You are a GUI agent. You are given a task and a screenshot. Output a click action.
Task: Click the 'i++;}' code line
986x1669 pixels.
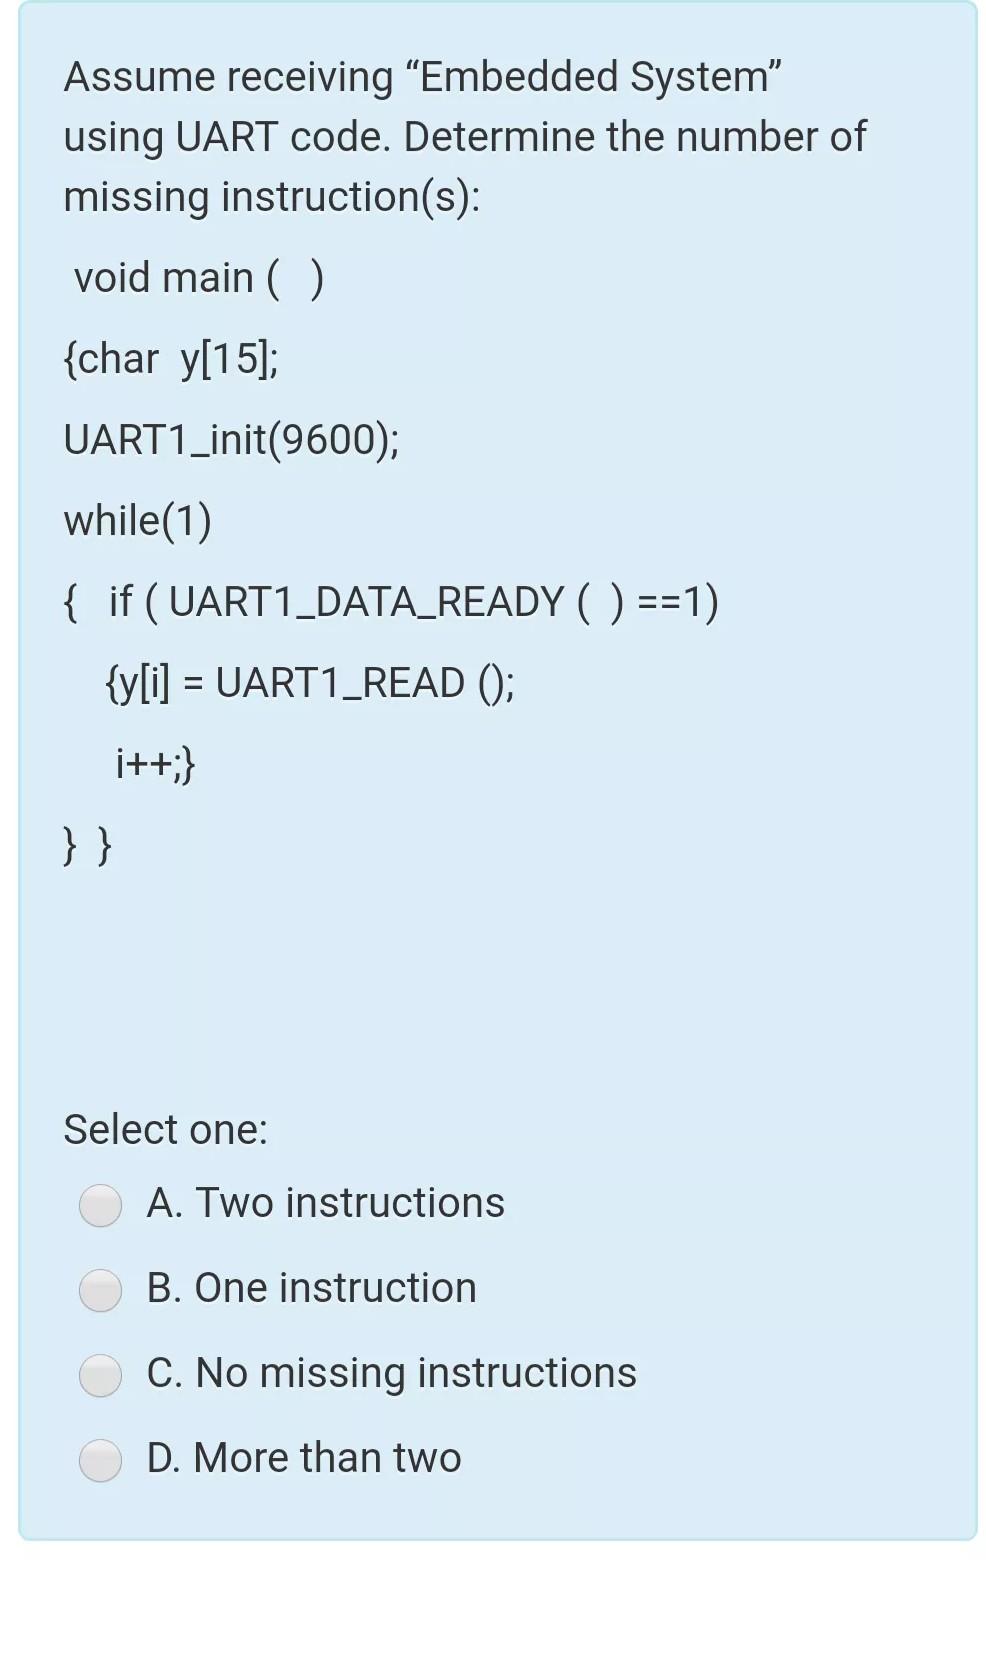tap(155, 764)
